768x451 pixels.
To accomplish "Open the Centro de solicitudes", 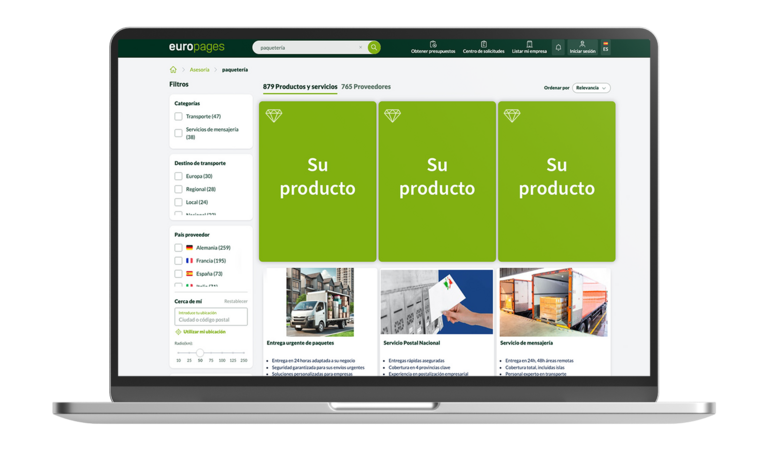I will coord(483,47).
